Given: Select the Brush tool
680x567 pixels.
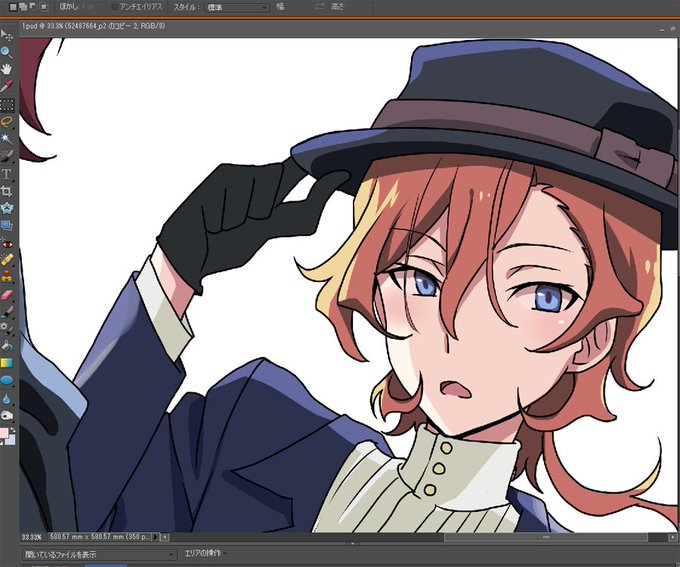Looking at the screenshot, I should point(7,311).
